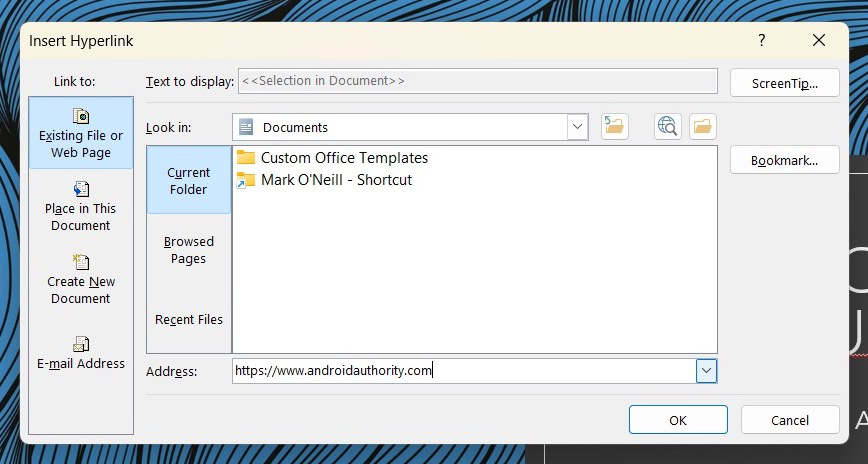Click the Address URL field
Viewport: 868px width, 464px height.
tap(464, 370)
